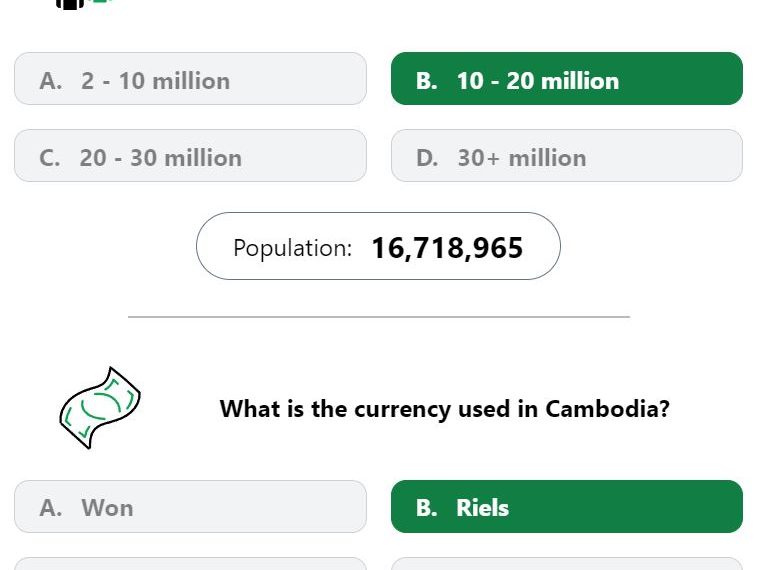763x570 pixels.
Task: Choose "Won" as the currency answer
Action: (x=190, y=507)
